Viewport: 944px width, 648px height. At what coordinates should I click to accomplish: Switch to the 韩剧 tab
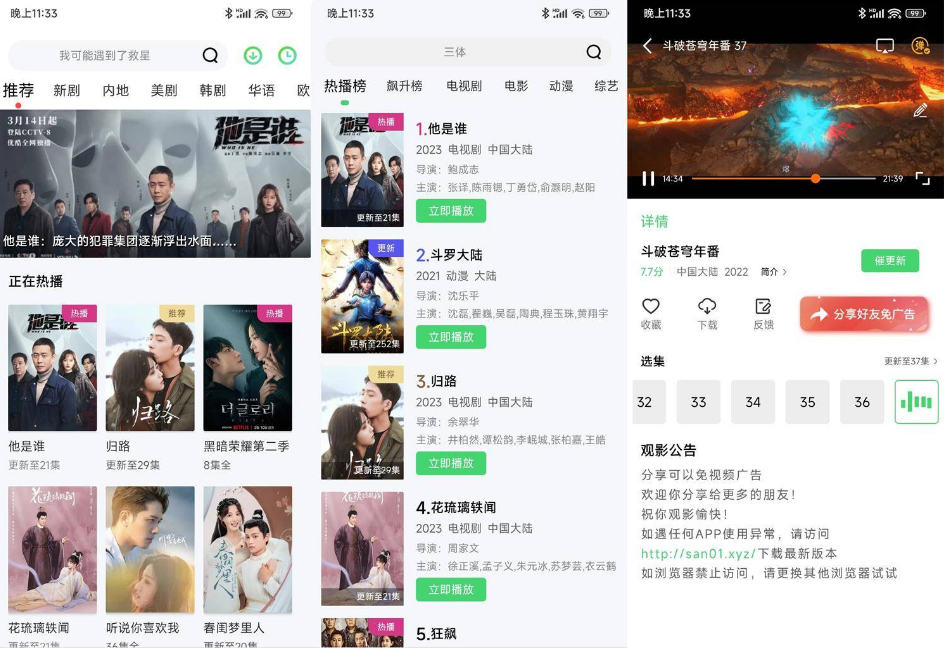(213, 90)
